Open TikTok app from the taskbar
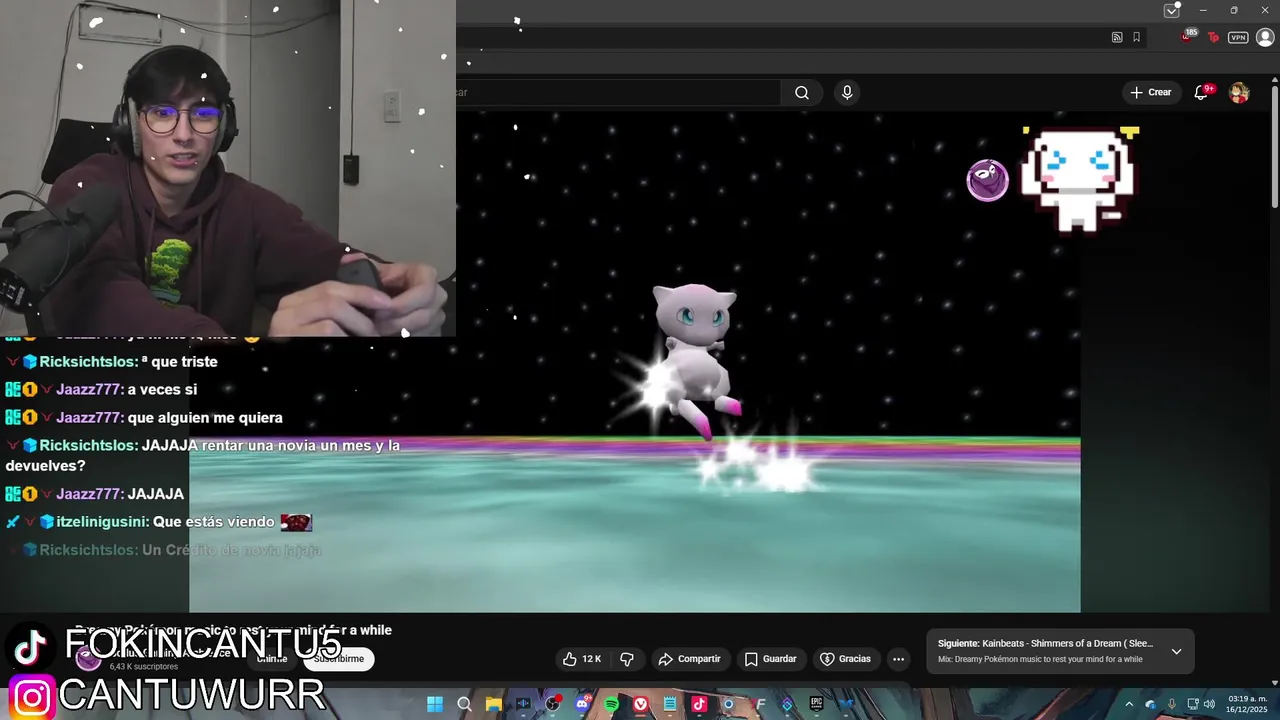 point(699,704)
